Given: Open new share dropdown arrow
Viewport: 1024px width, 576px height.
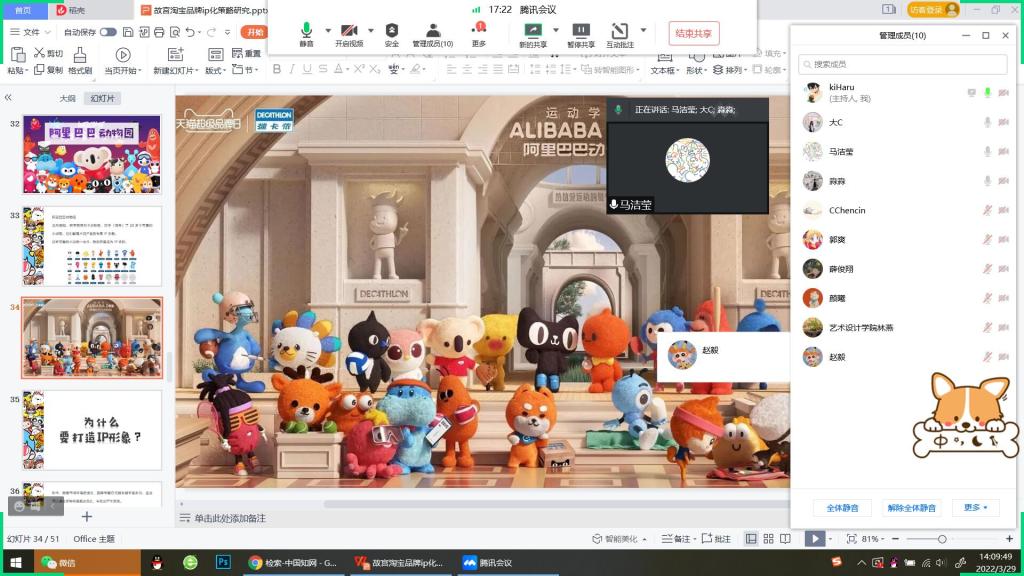Looking at the screenshot, I should click(x=556, y=30).
